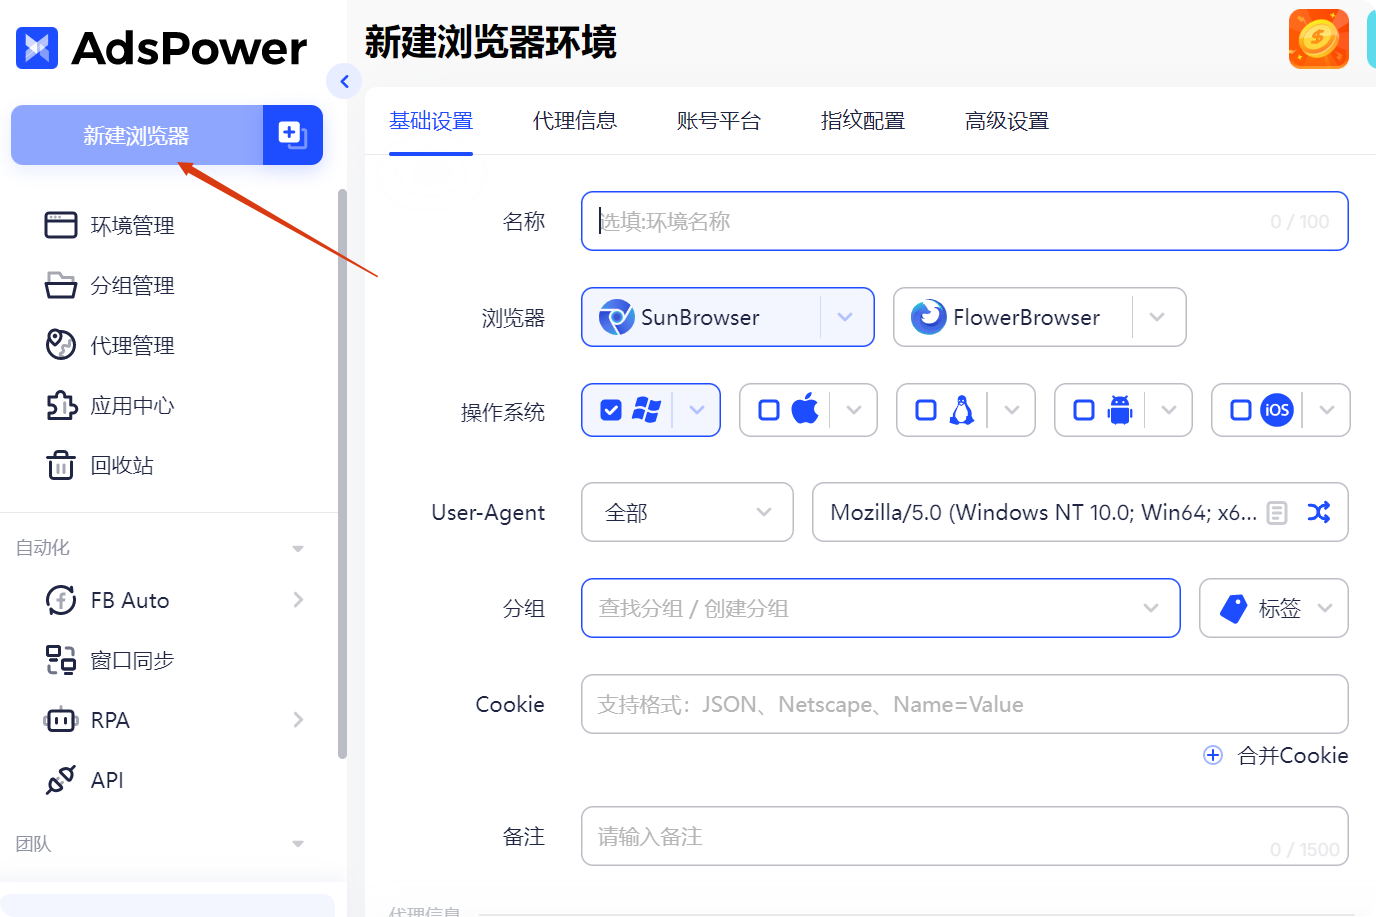Expand the FB Auto submenu arrow

(x=298, y=600)
